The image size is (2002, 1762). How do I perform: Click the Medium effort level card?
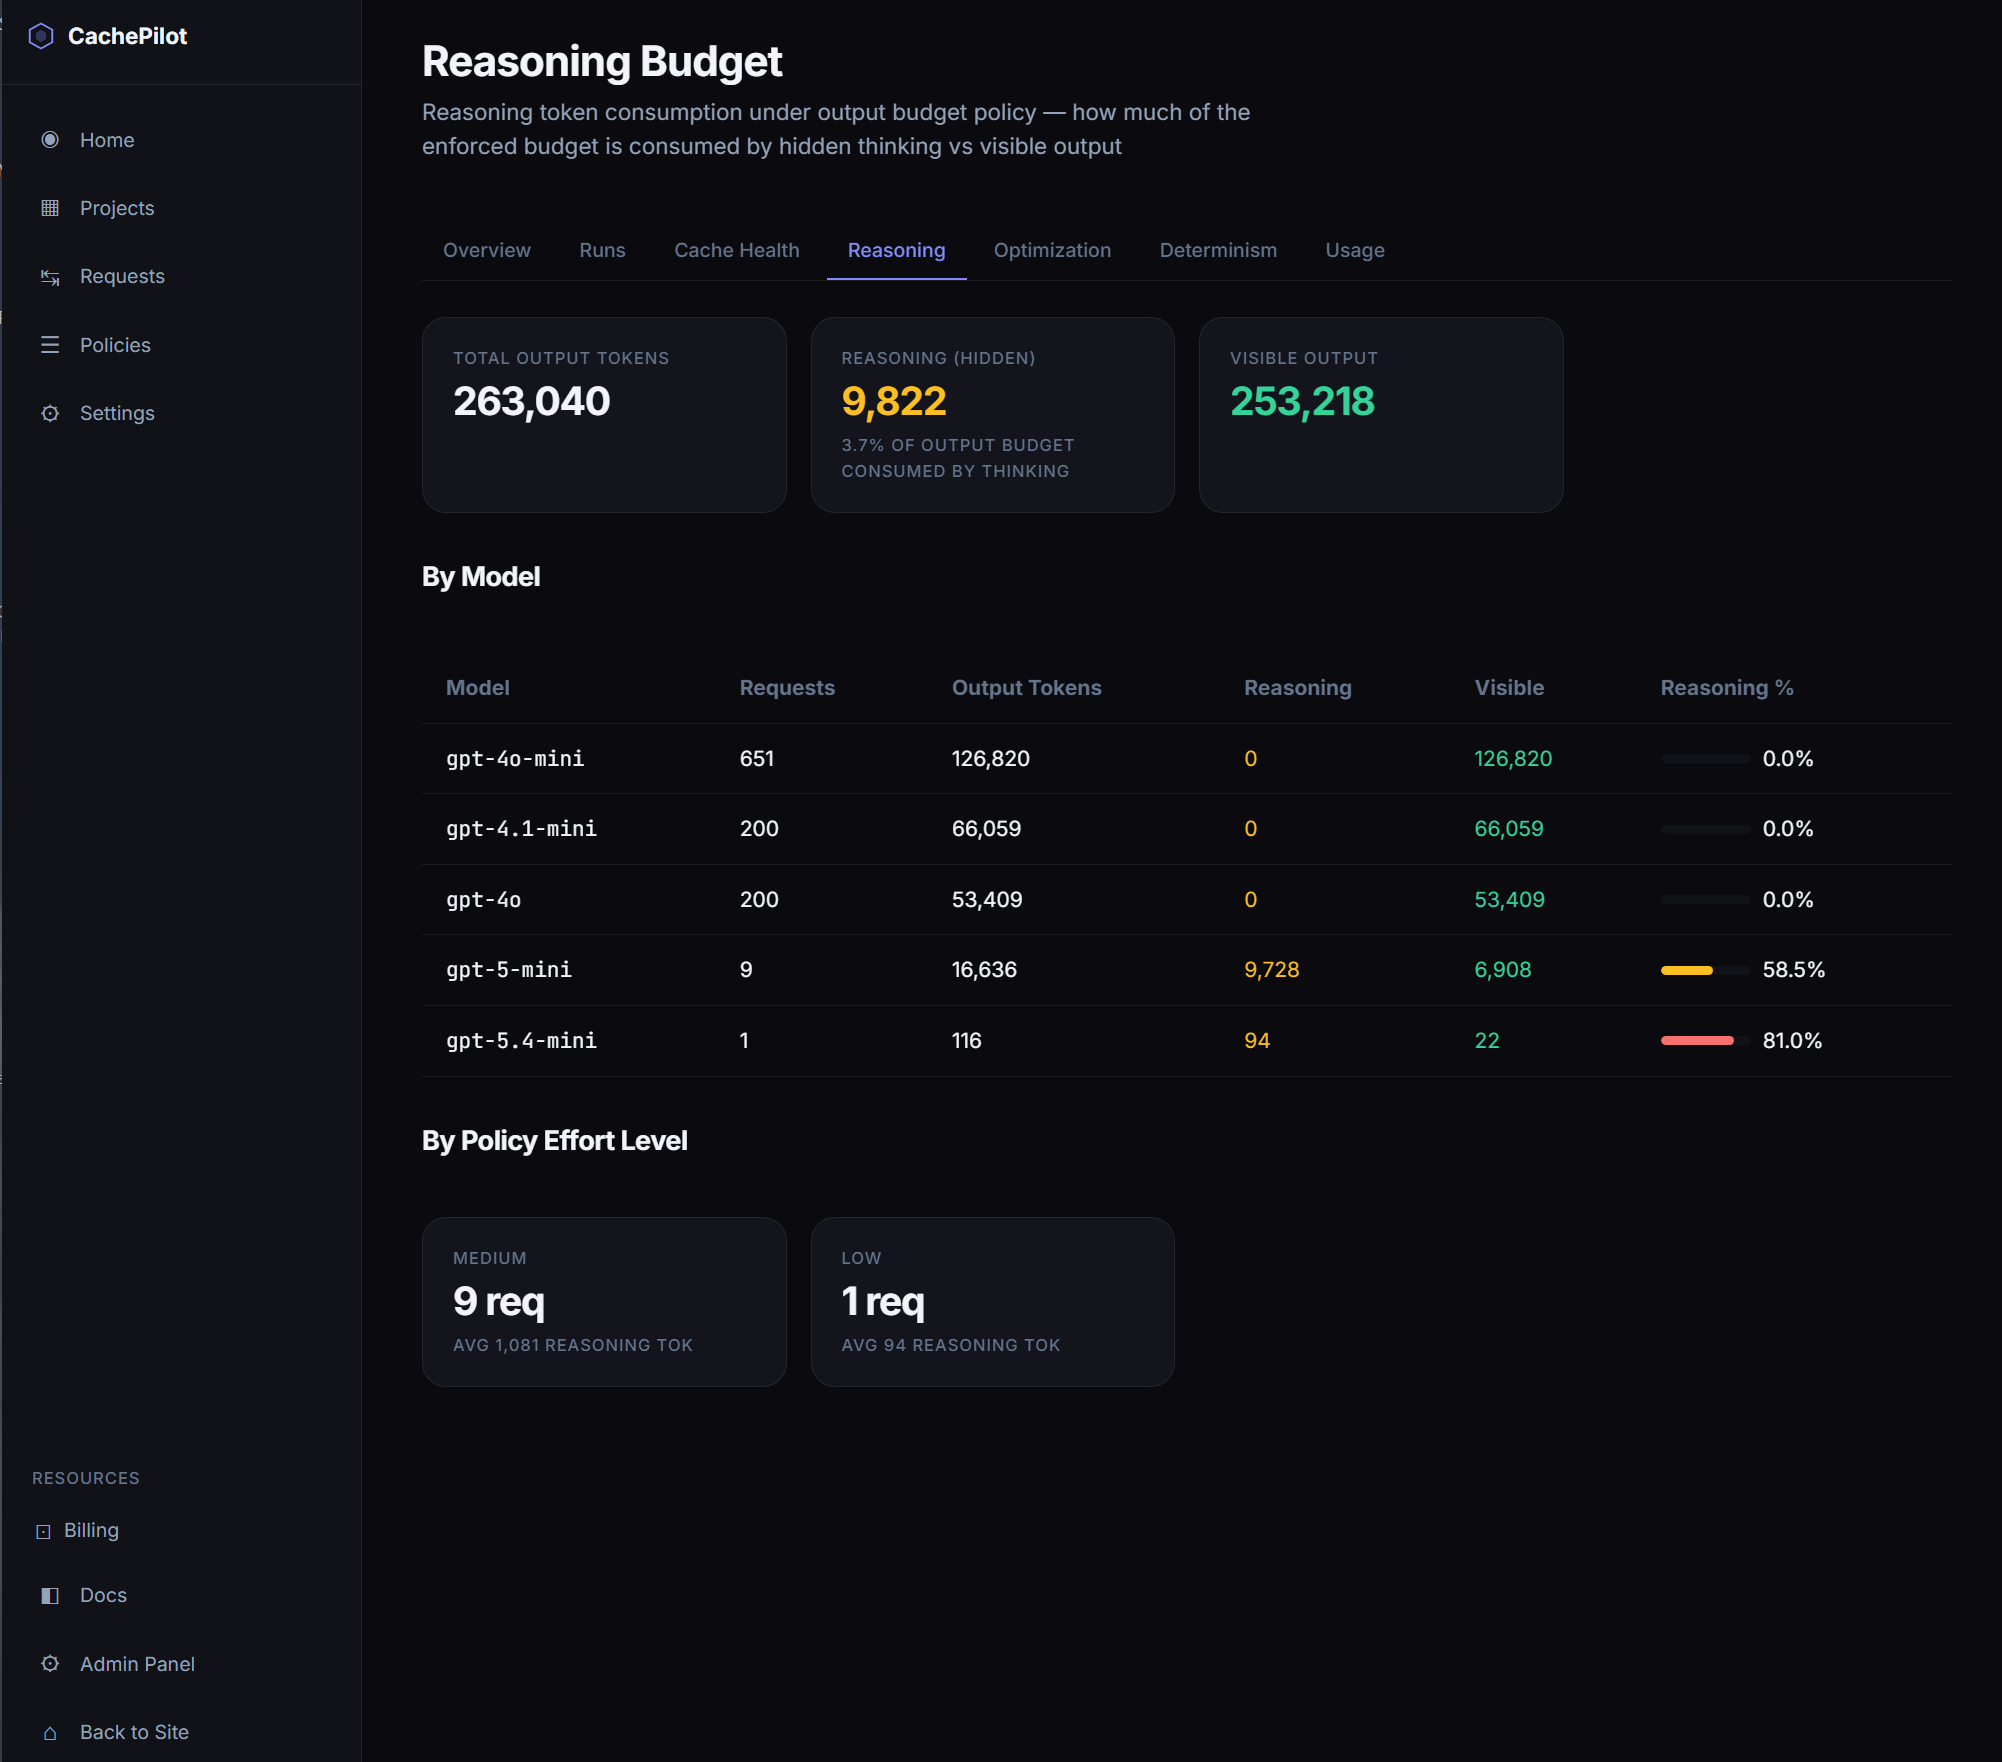[604, 1301]
